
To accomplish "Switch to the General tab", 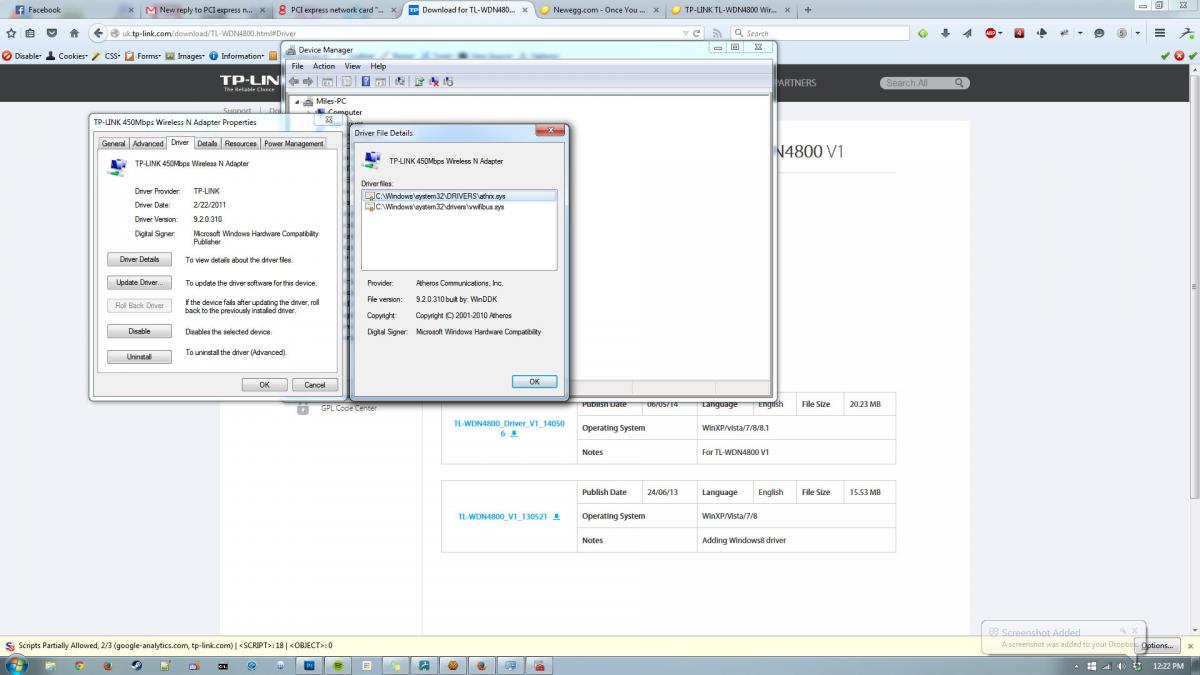I will coord(113,144).
